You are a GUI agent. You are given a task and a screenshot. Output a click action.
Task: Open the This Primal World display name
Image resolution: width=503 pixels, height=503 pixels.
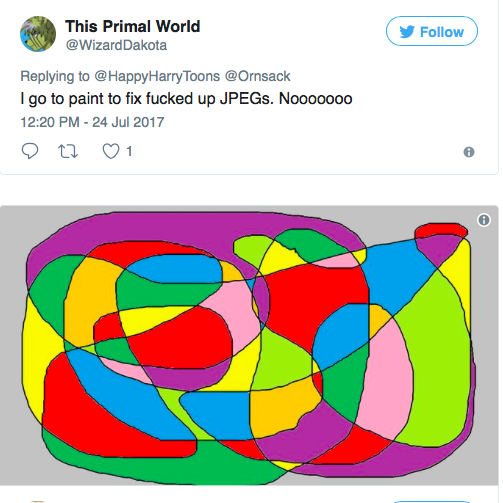133,26
